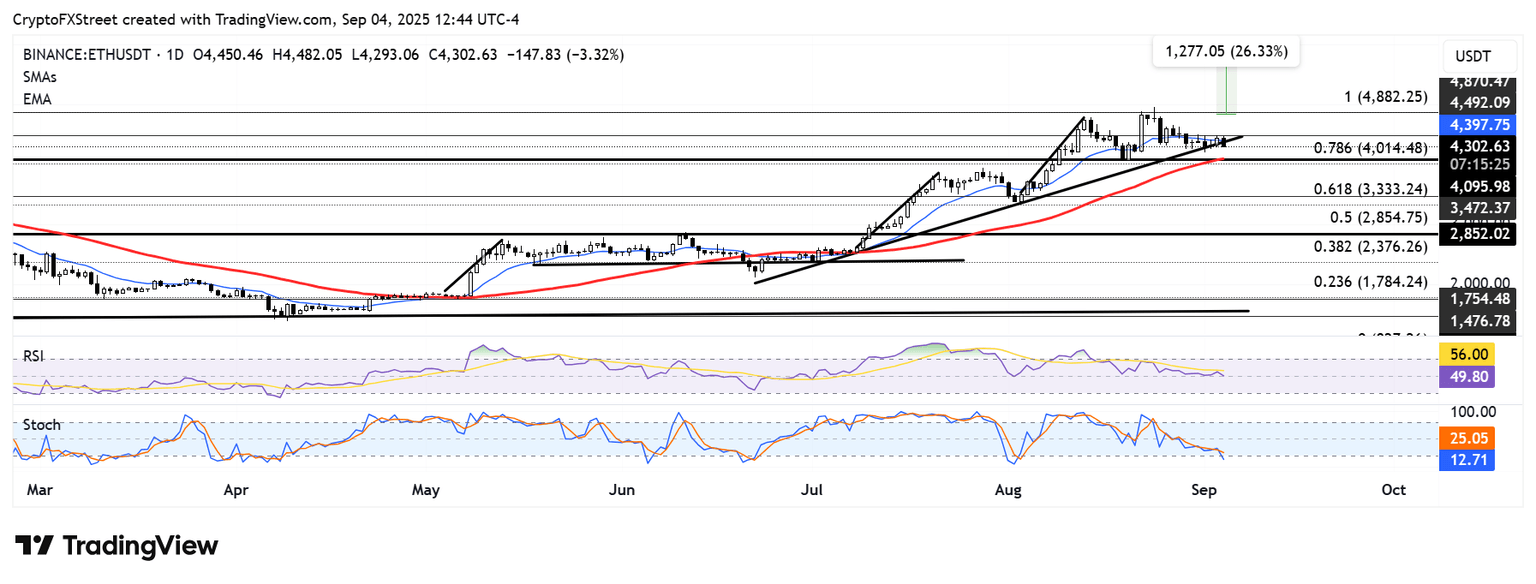Select the Stoch pane legend label
The width and height of the screenshot is (1536, 584).
point(39,425)
